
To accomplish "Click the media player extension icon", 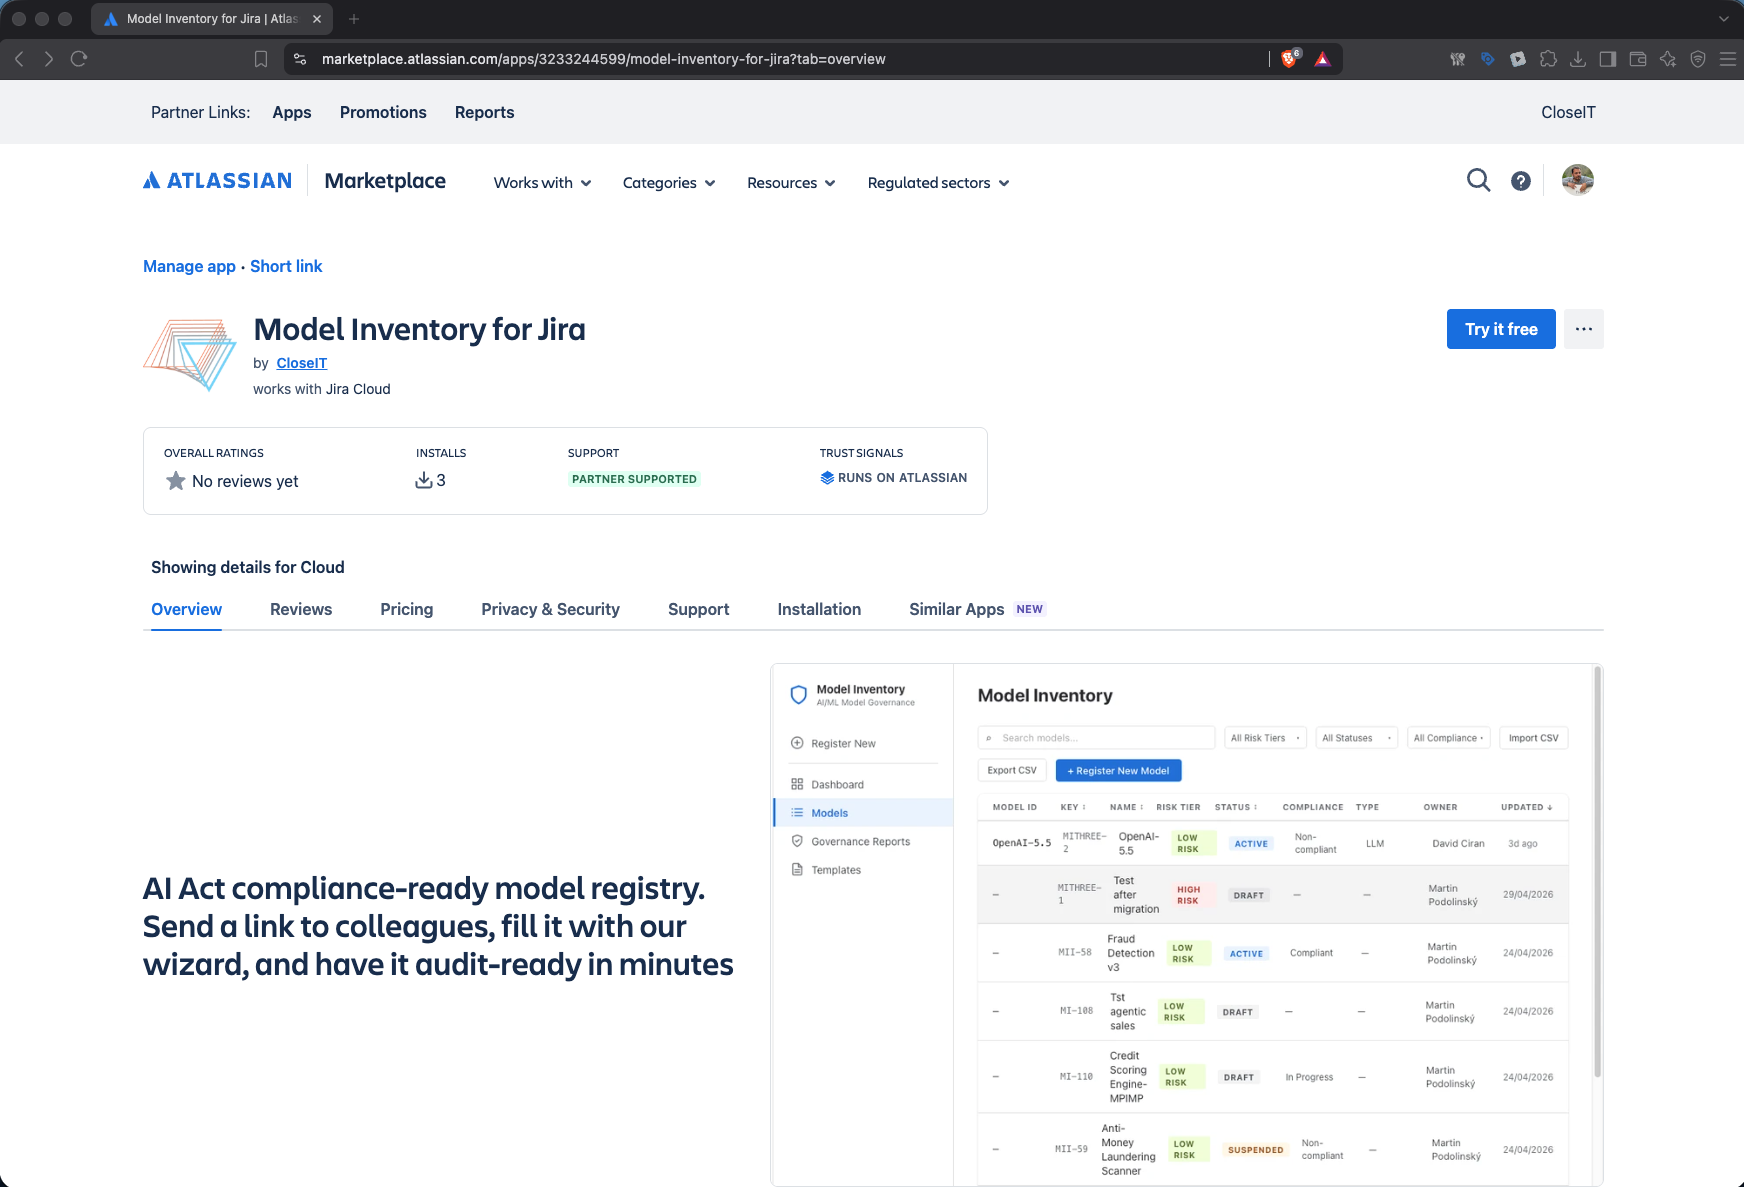I will (x=1518, y=59).
